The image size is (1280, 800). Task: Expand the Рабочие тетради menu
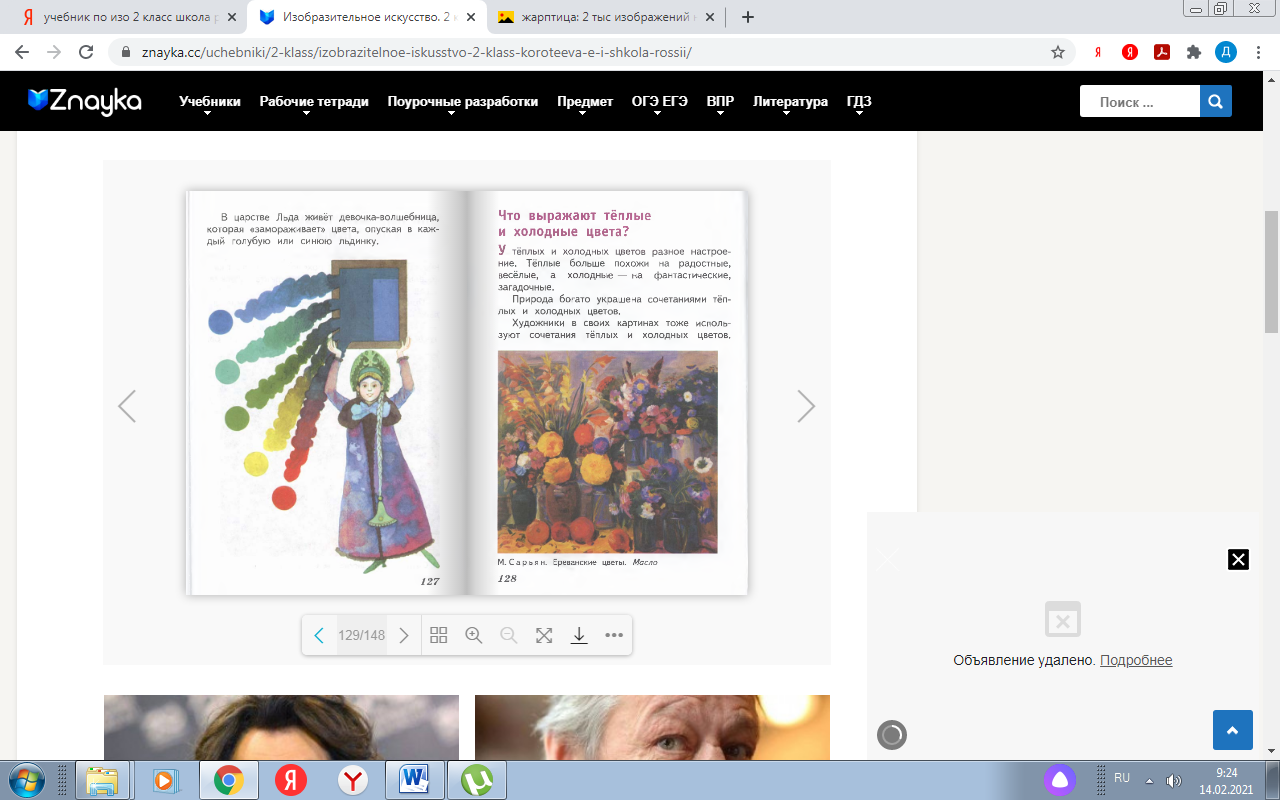(x=314, y=102)
